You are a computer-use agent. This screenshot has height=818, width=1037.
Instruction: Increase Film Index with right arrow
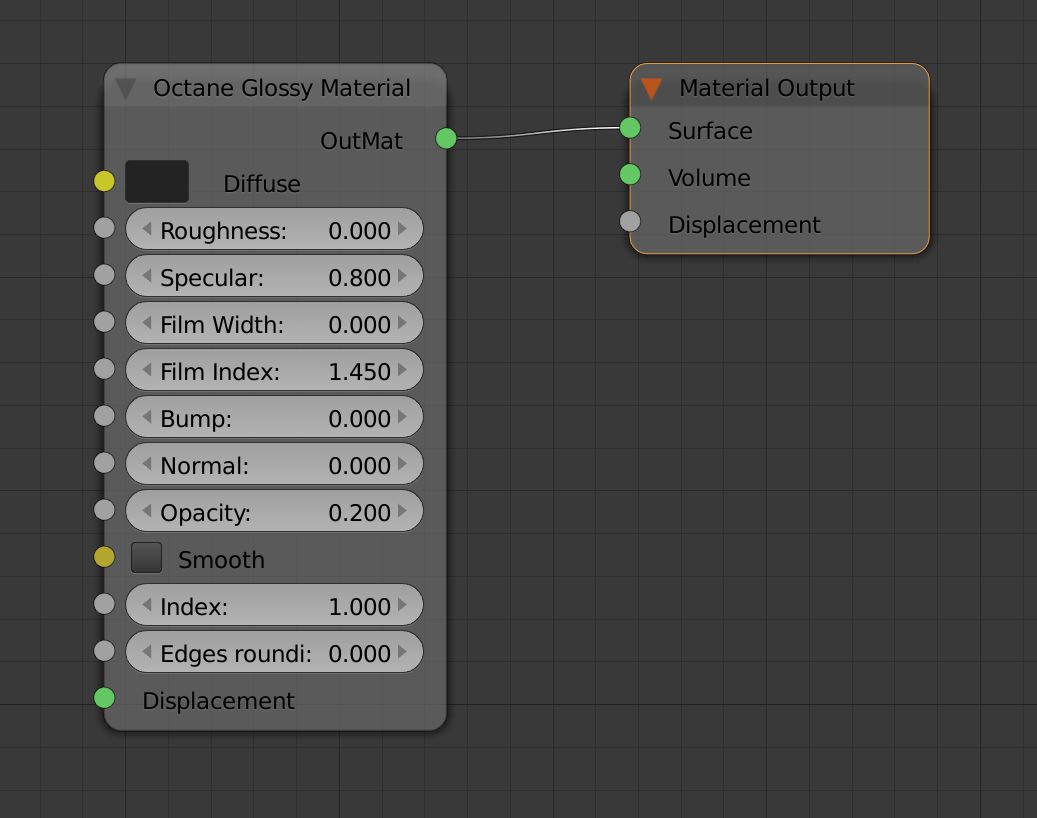click(402, 370)
